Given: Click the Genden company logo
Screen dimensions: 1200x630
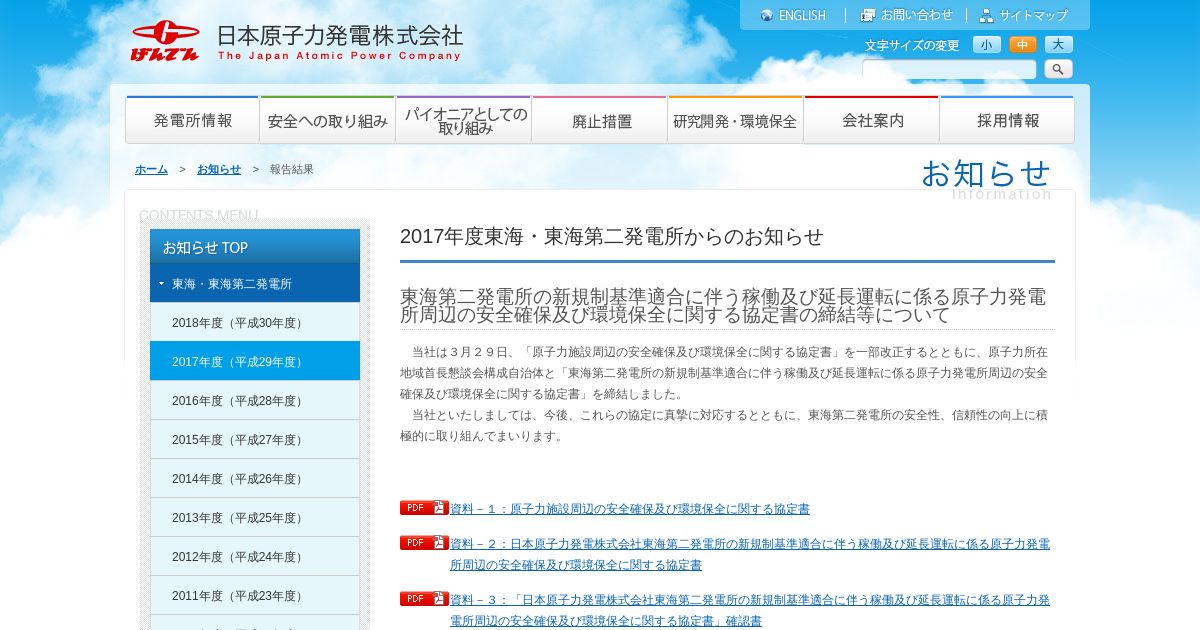Looking at the screenshot, I should coord(165,41).
